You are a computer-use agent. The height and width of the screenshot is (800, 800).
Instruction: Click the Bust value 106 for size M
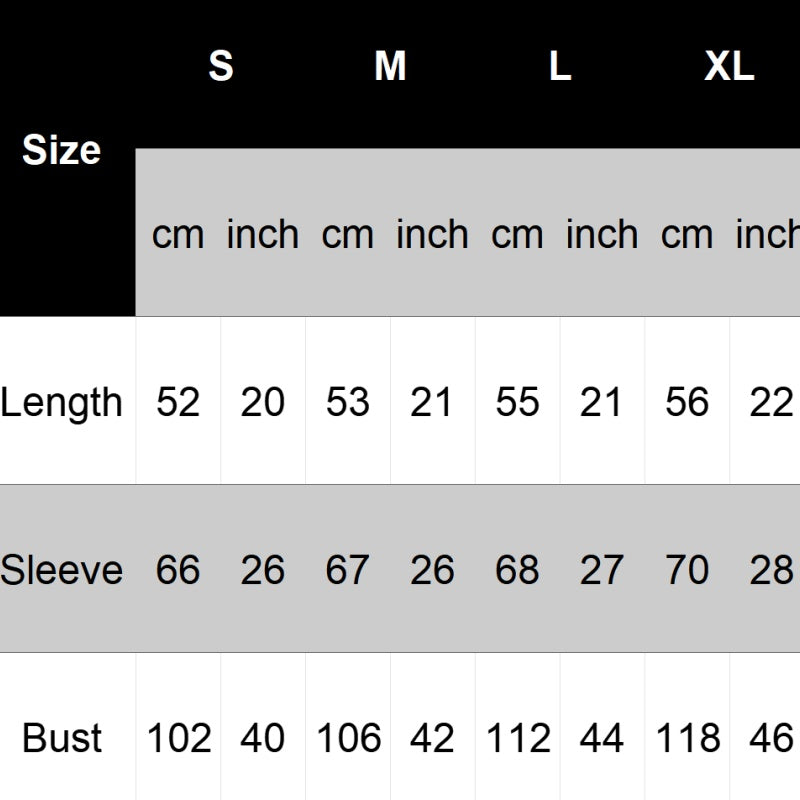click(348, 739)
